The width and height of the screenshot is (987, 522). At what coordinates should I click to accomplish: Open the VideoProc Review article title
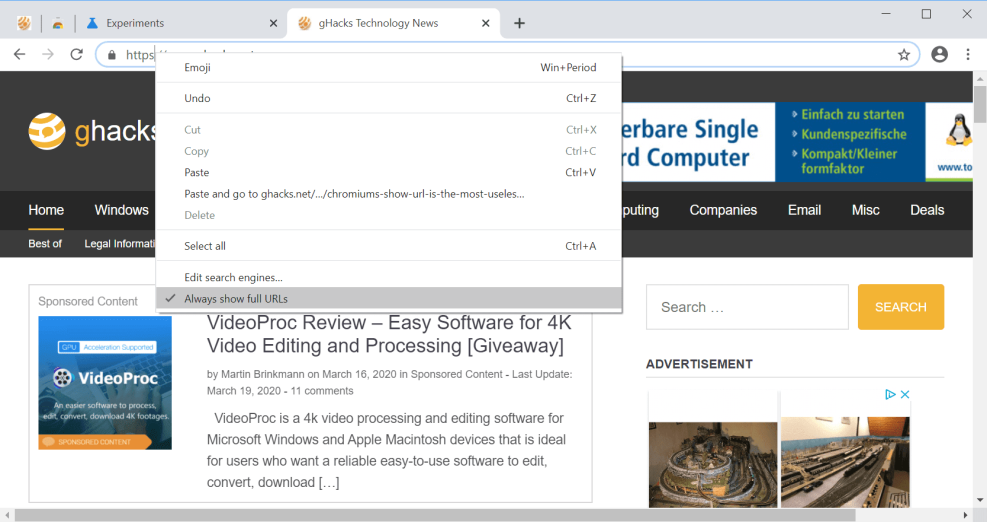pyautogui.click(x=389, y=334)
